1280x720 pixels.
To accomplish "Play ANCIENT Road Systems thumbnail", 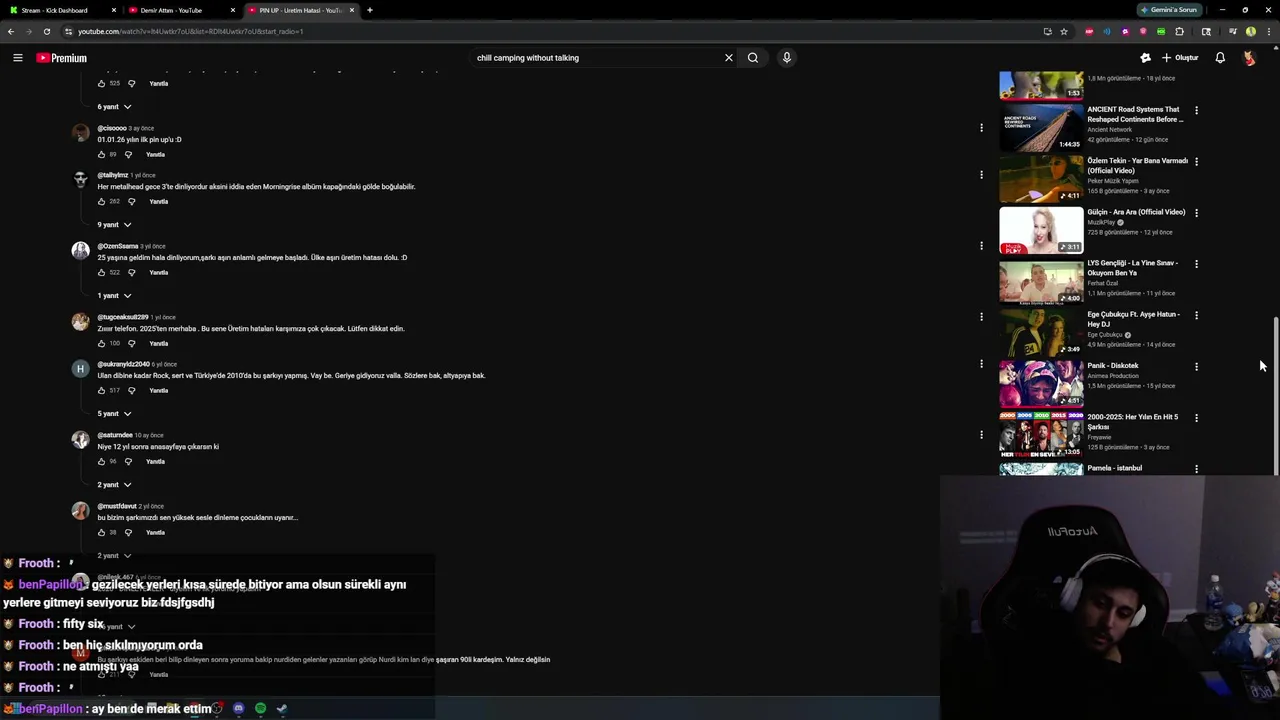I will point(1041,127).
